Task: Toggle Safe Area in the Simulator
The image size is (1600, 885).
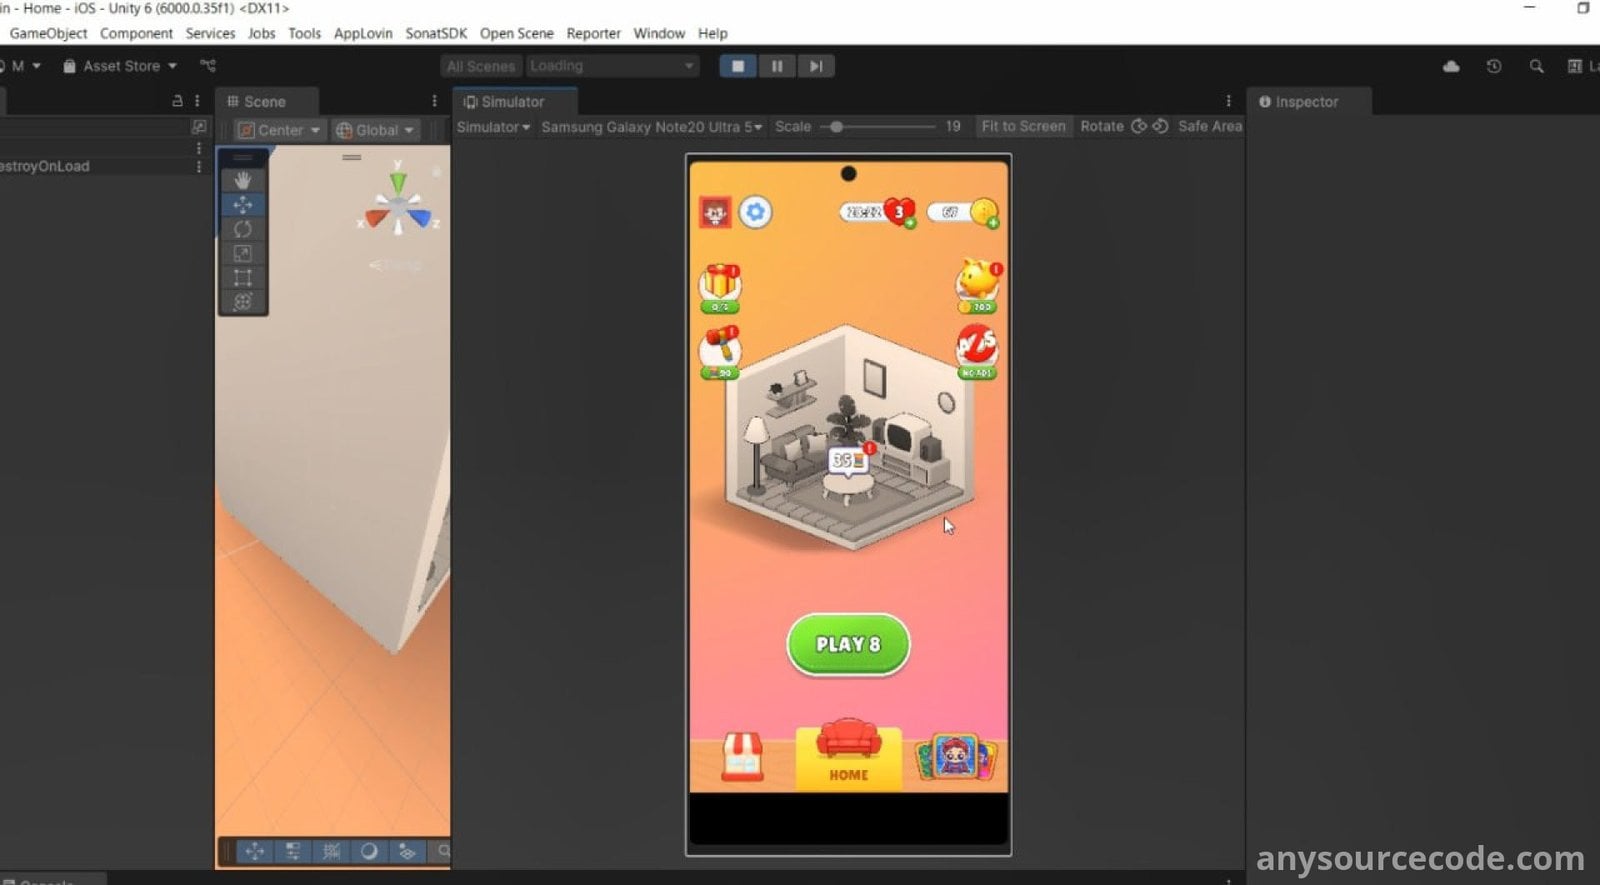Action: point(1209,126)
